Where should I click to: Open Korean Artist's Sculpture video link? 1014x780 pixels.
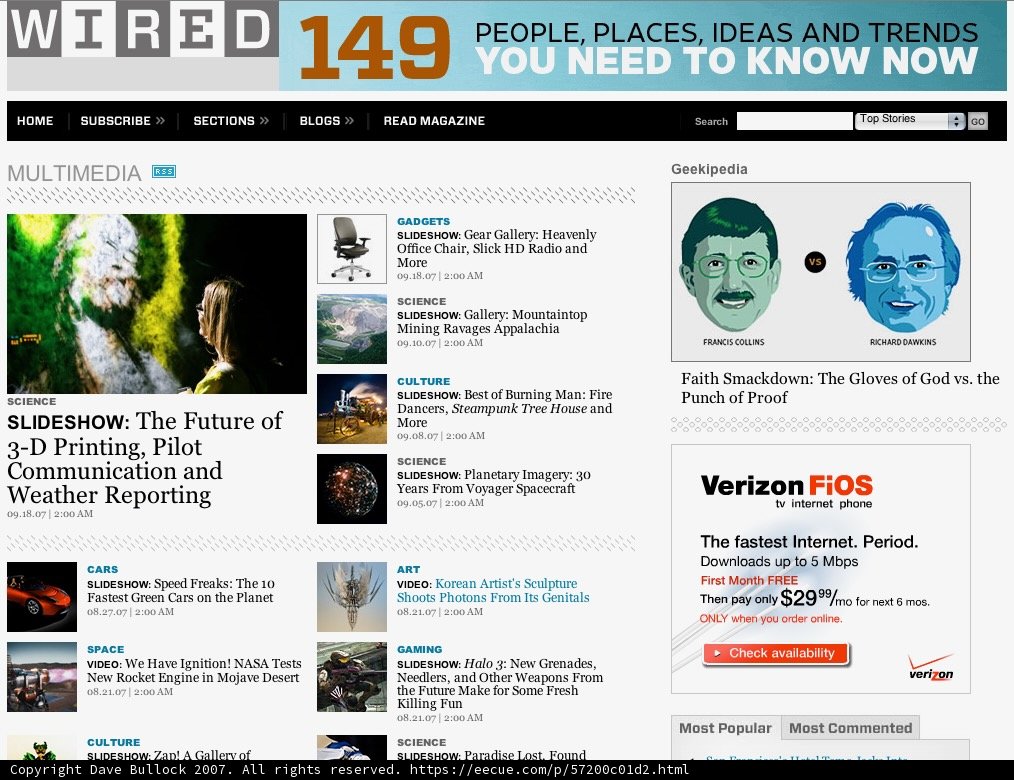pyautogui.click(x=493, y=590)
